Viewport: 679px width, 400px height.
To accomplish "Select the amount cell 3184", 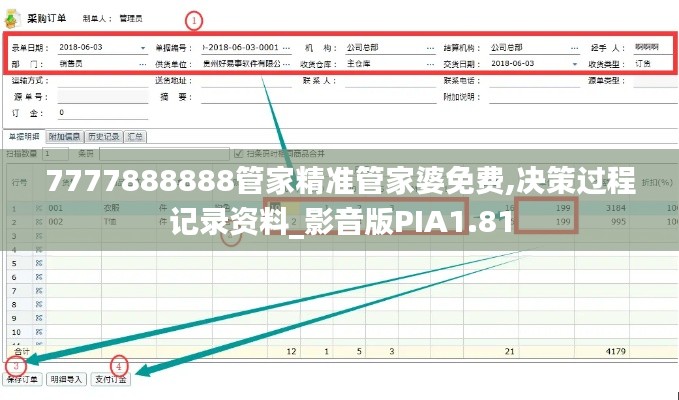I will [602, 208].
